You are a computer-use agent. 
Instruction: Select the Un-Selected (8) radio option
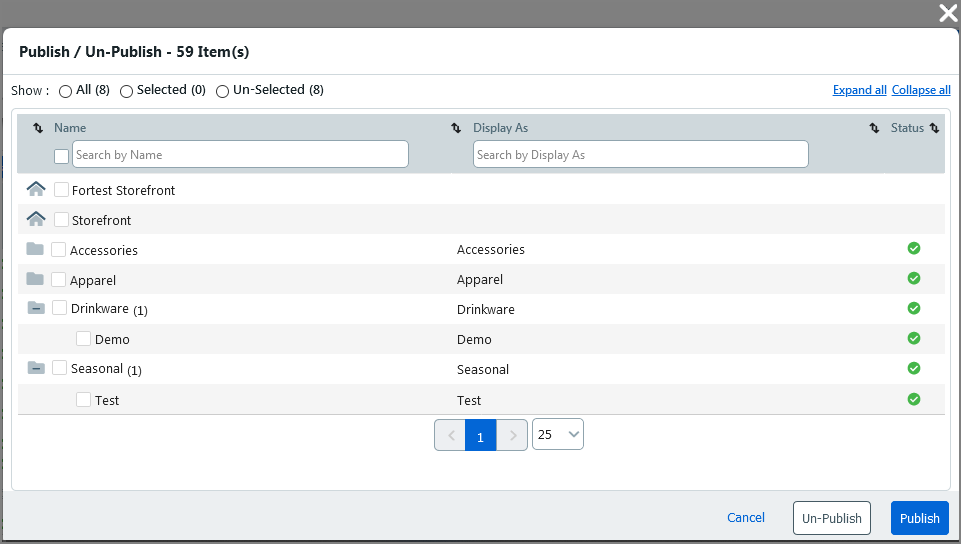click(223, 91)
